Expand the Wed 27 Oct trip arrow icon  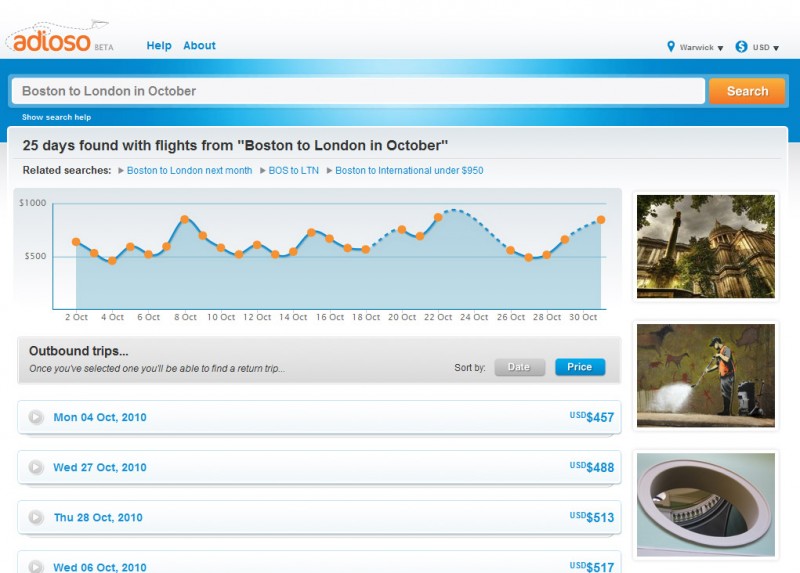click(36, 467)
